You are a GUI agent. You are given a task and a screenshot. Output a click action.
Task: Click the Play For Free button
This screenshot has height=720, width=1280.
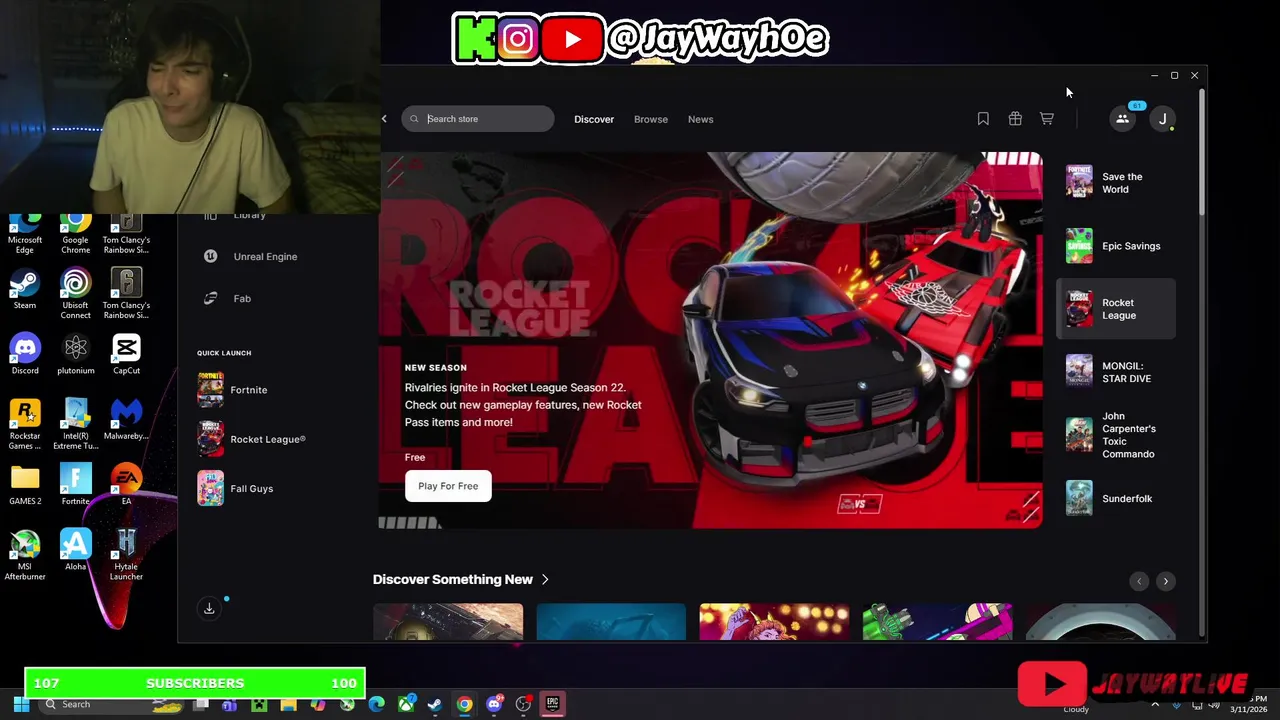coord(448,486)
